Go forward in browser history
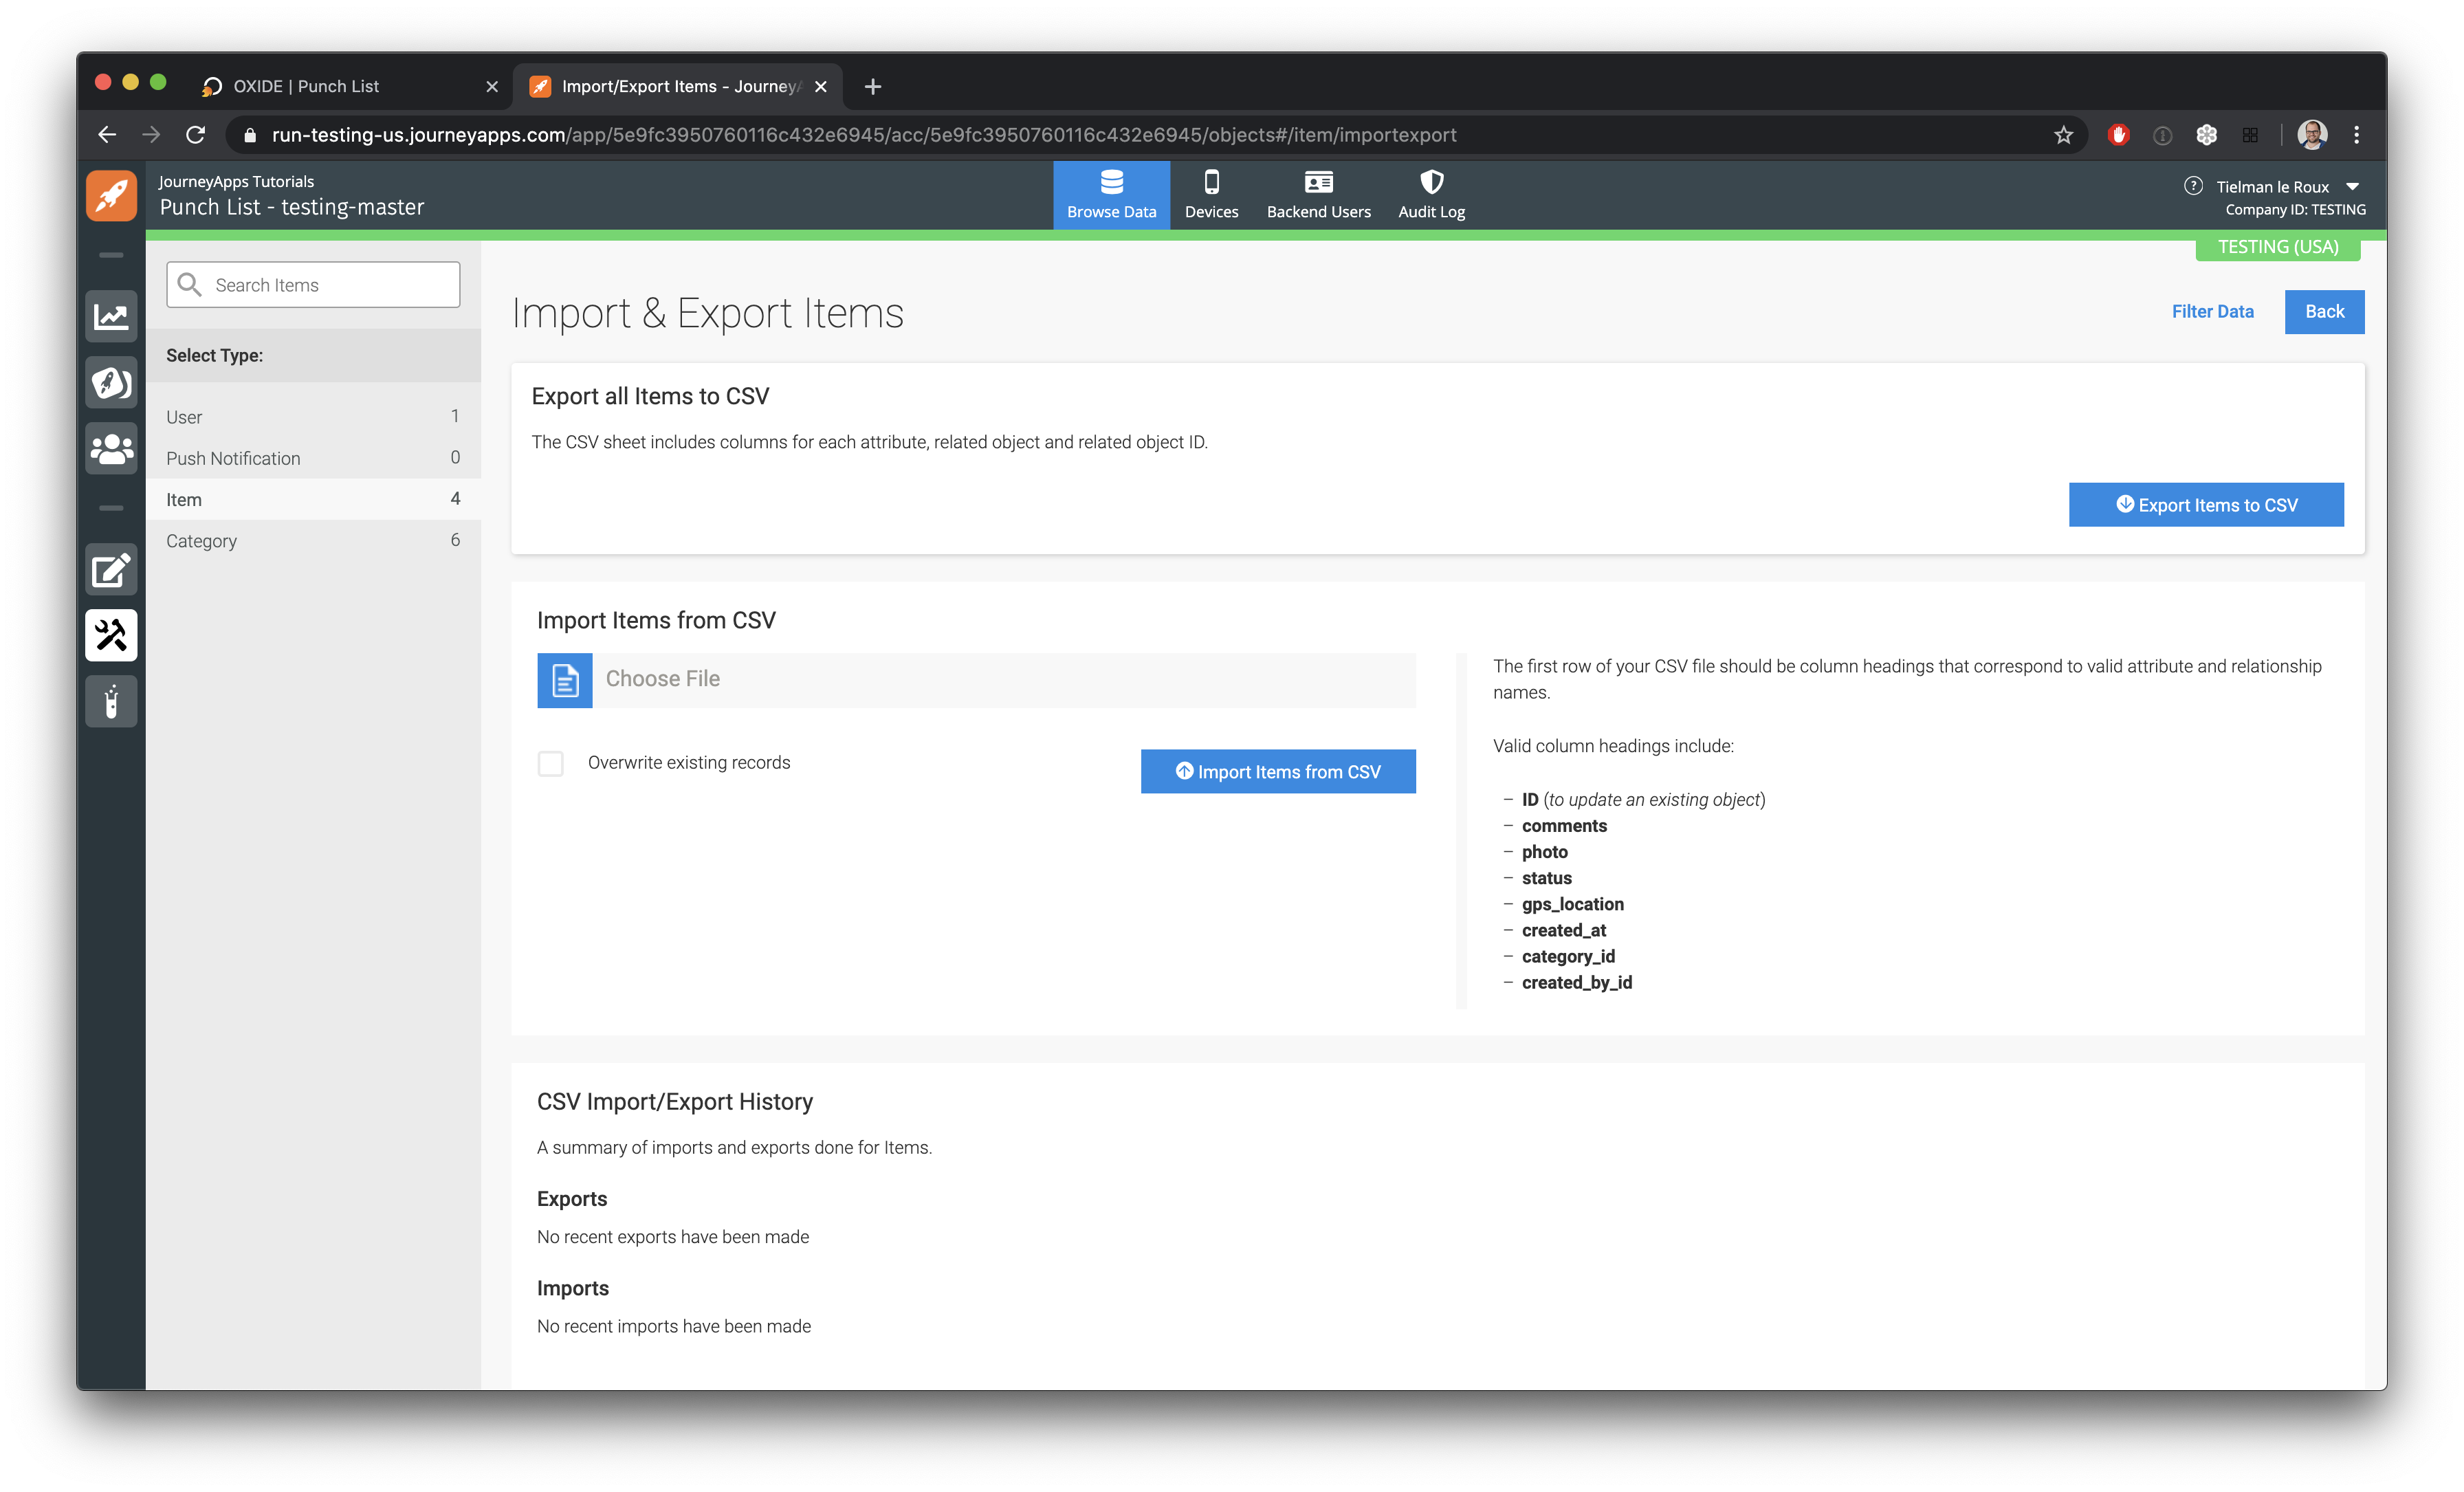Screen dimensions: 2464x1492 pyautogui.click(x=151, y=135)
